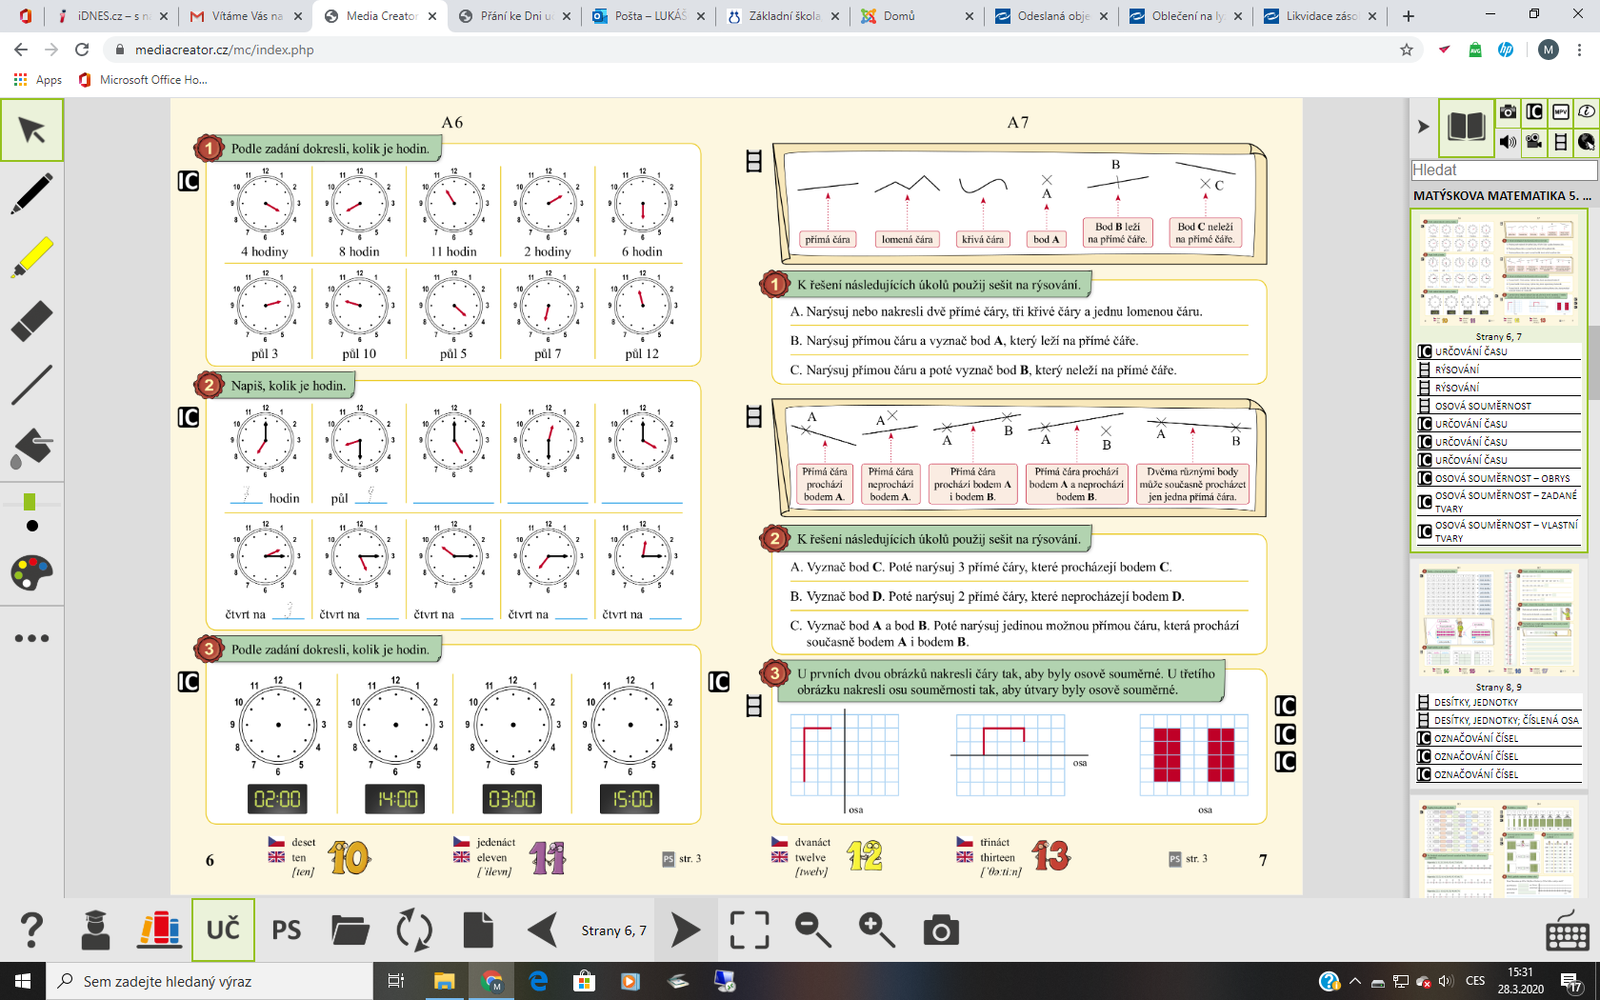The width and height of the screenshot is (1600, 1000).
Task: Filter by web link globe icon
Action: (x=1586, y=142)
